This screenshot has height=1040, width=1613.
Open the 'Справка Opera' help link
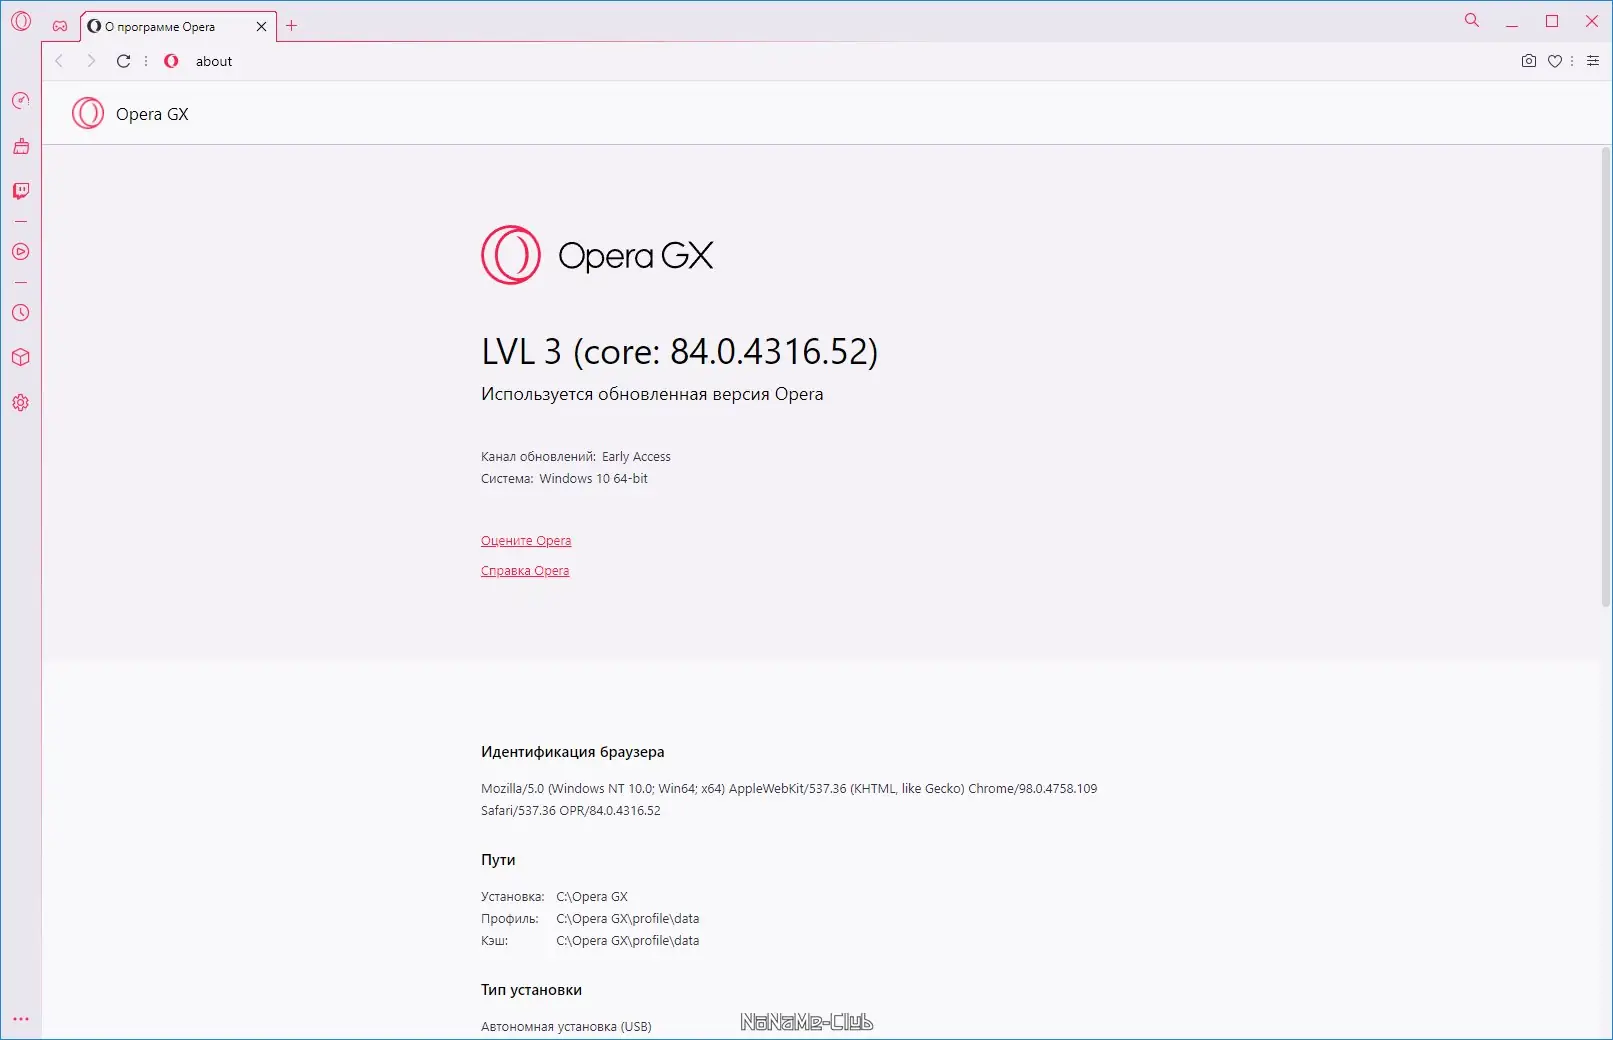(x=524, y=570)
